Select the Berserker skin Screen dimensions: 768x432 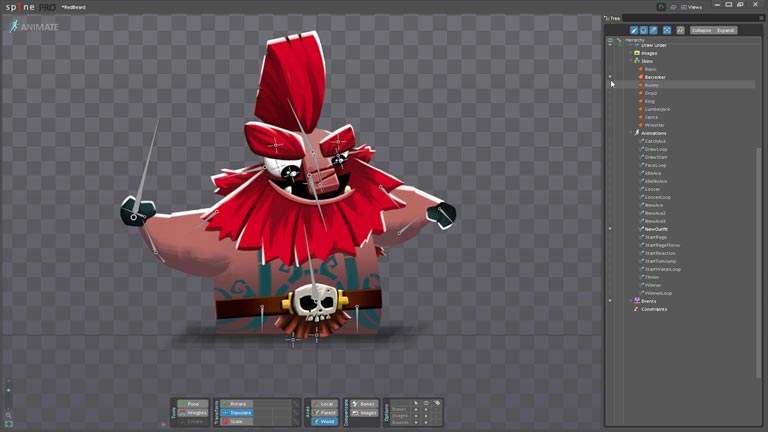click(x=655, y=77)
